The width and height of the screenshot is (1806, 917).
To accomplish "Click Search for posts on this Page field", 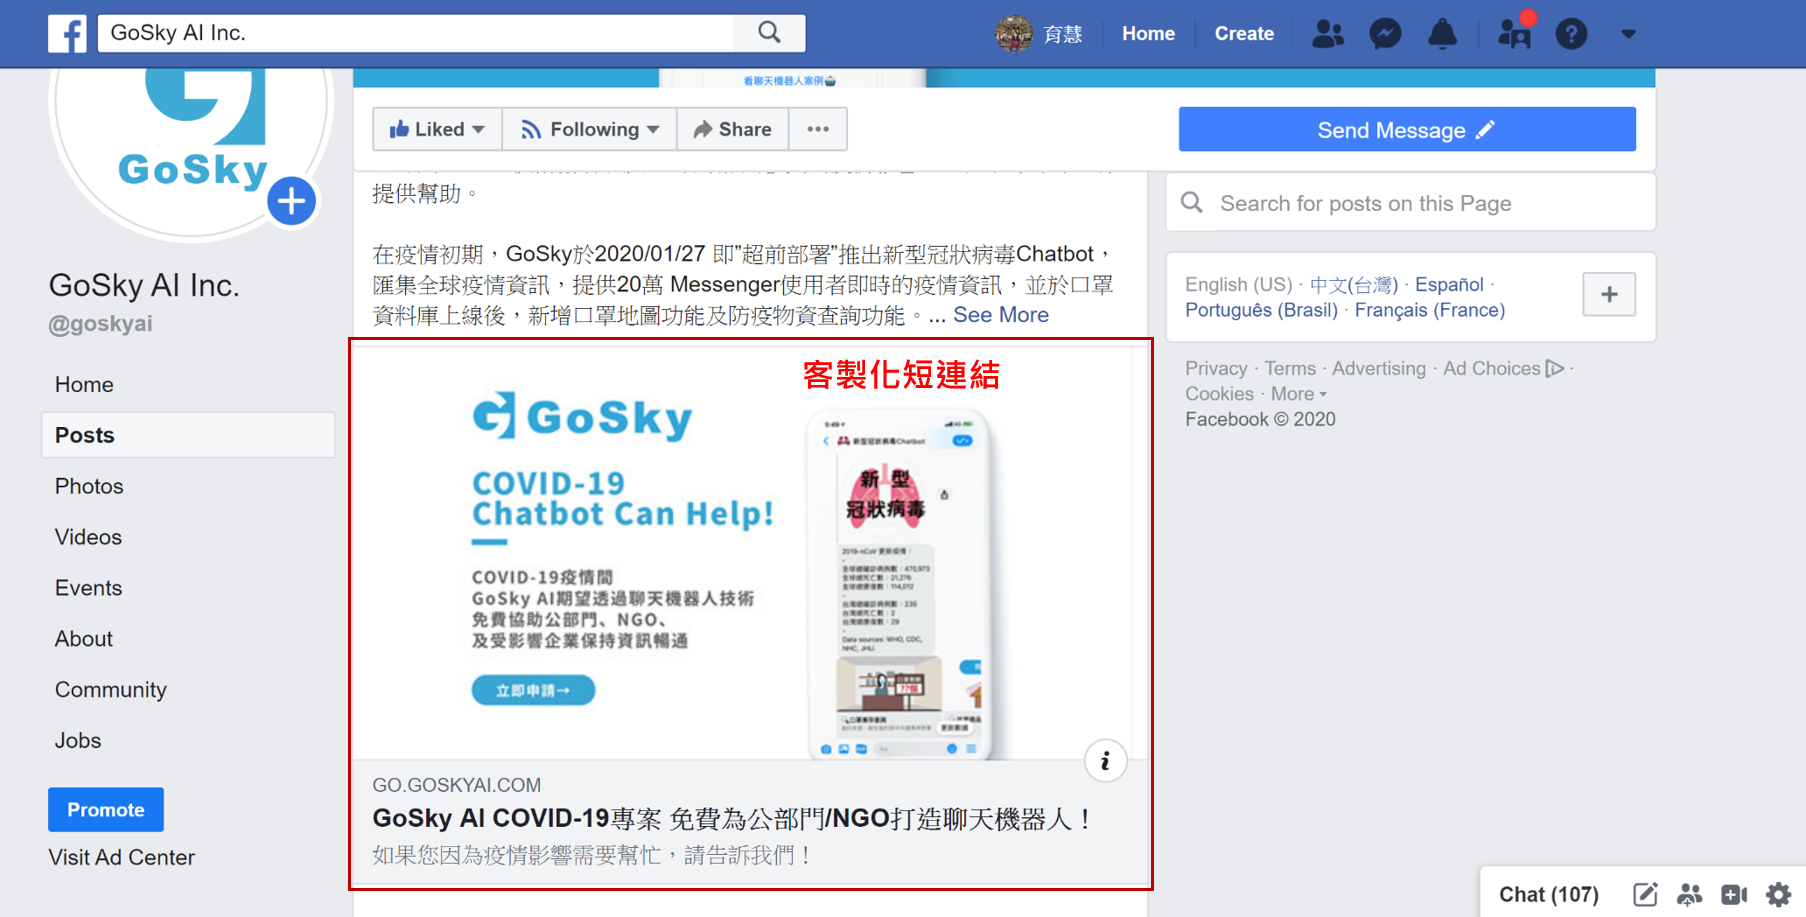I will 1410,203.
